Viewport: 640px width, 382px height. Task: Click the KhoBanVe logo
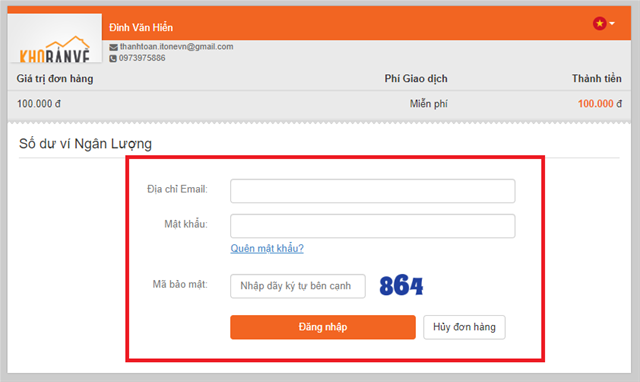[55, 38]
